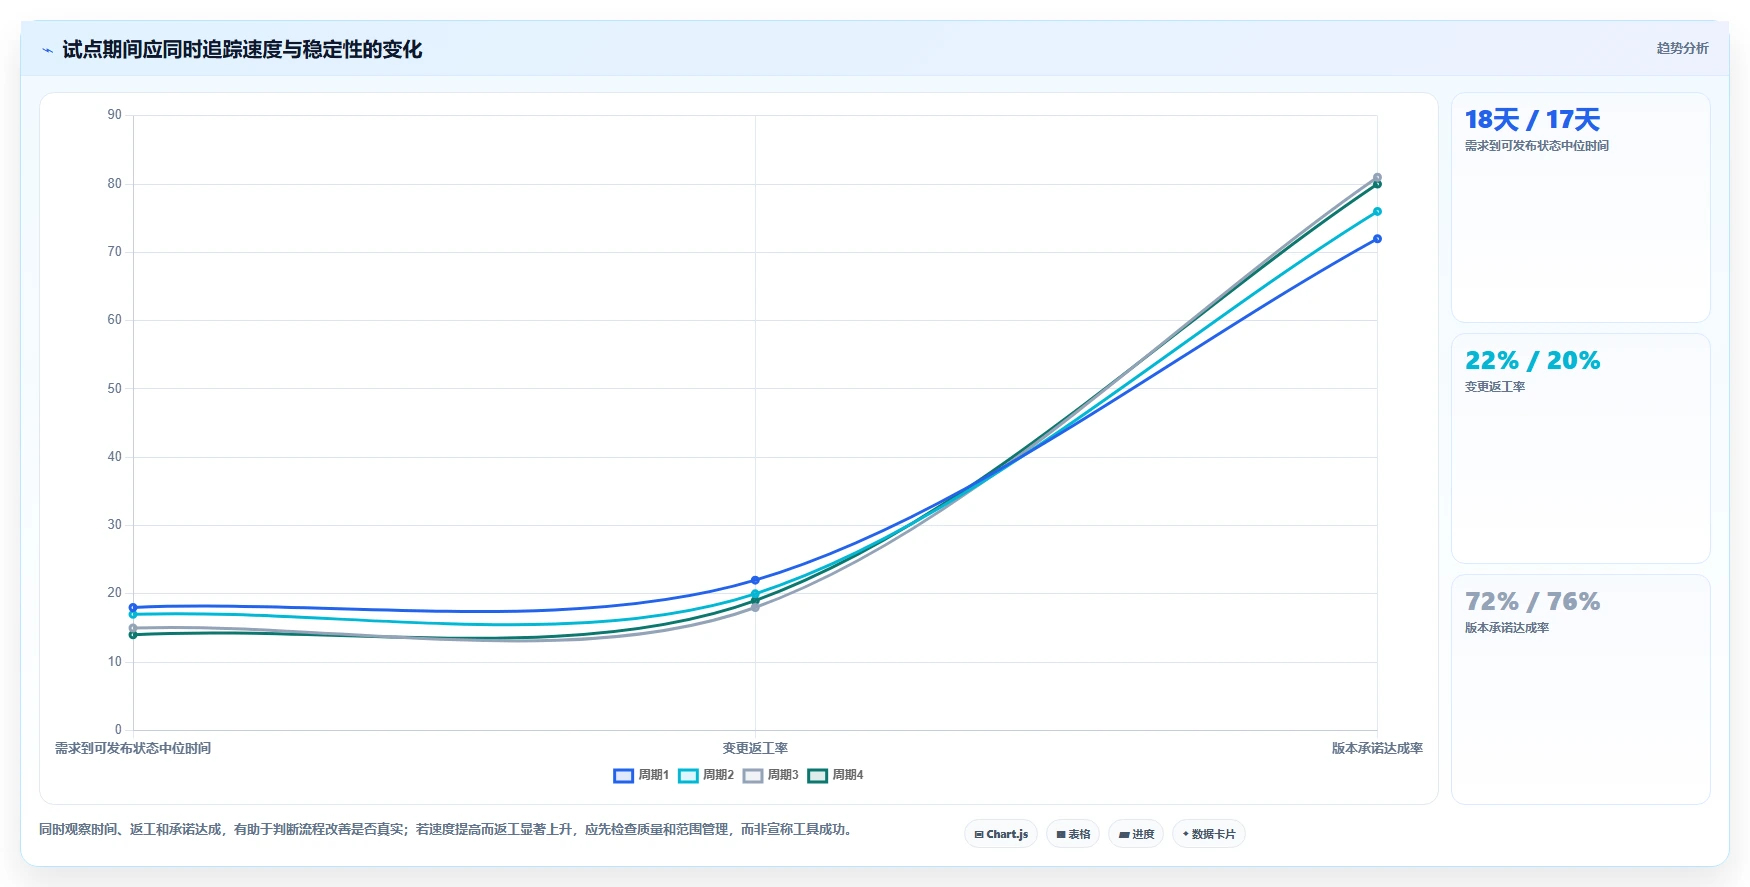Click the 数据卡片 tag chip

[1209, 834]
